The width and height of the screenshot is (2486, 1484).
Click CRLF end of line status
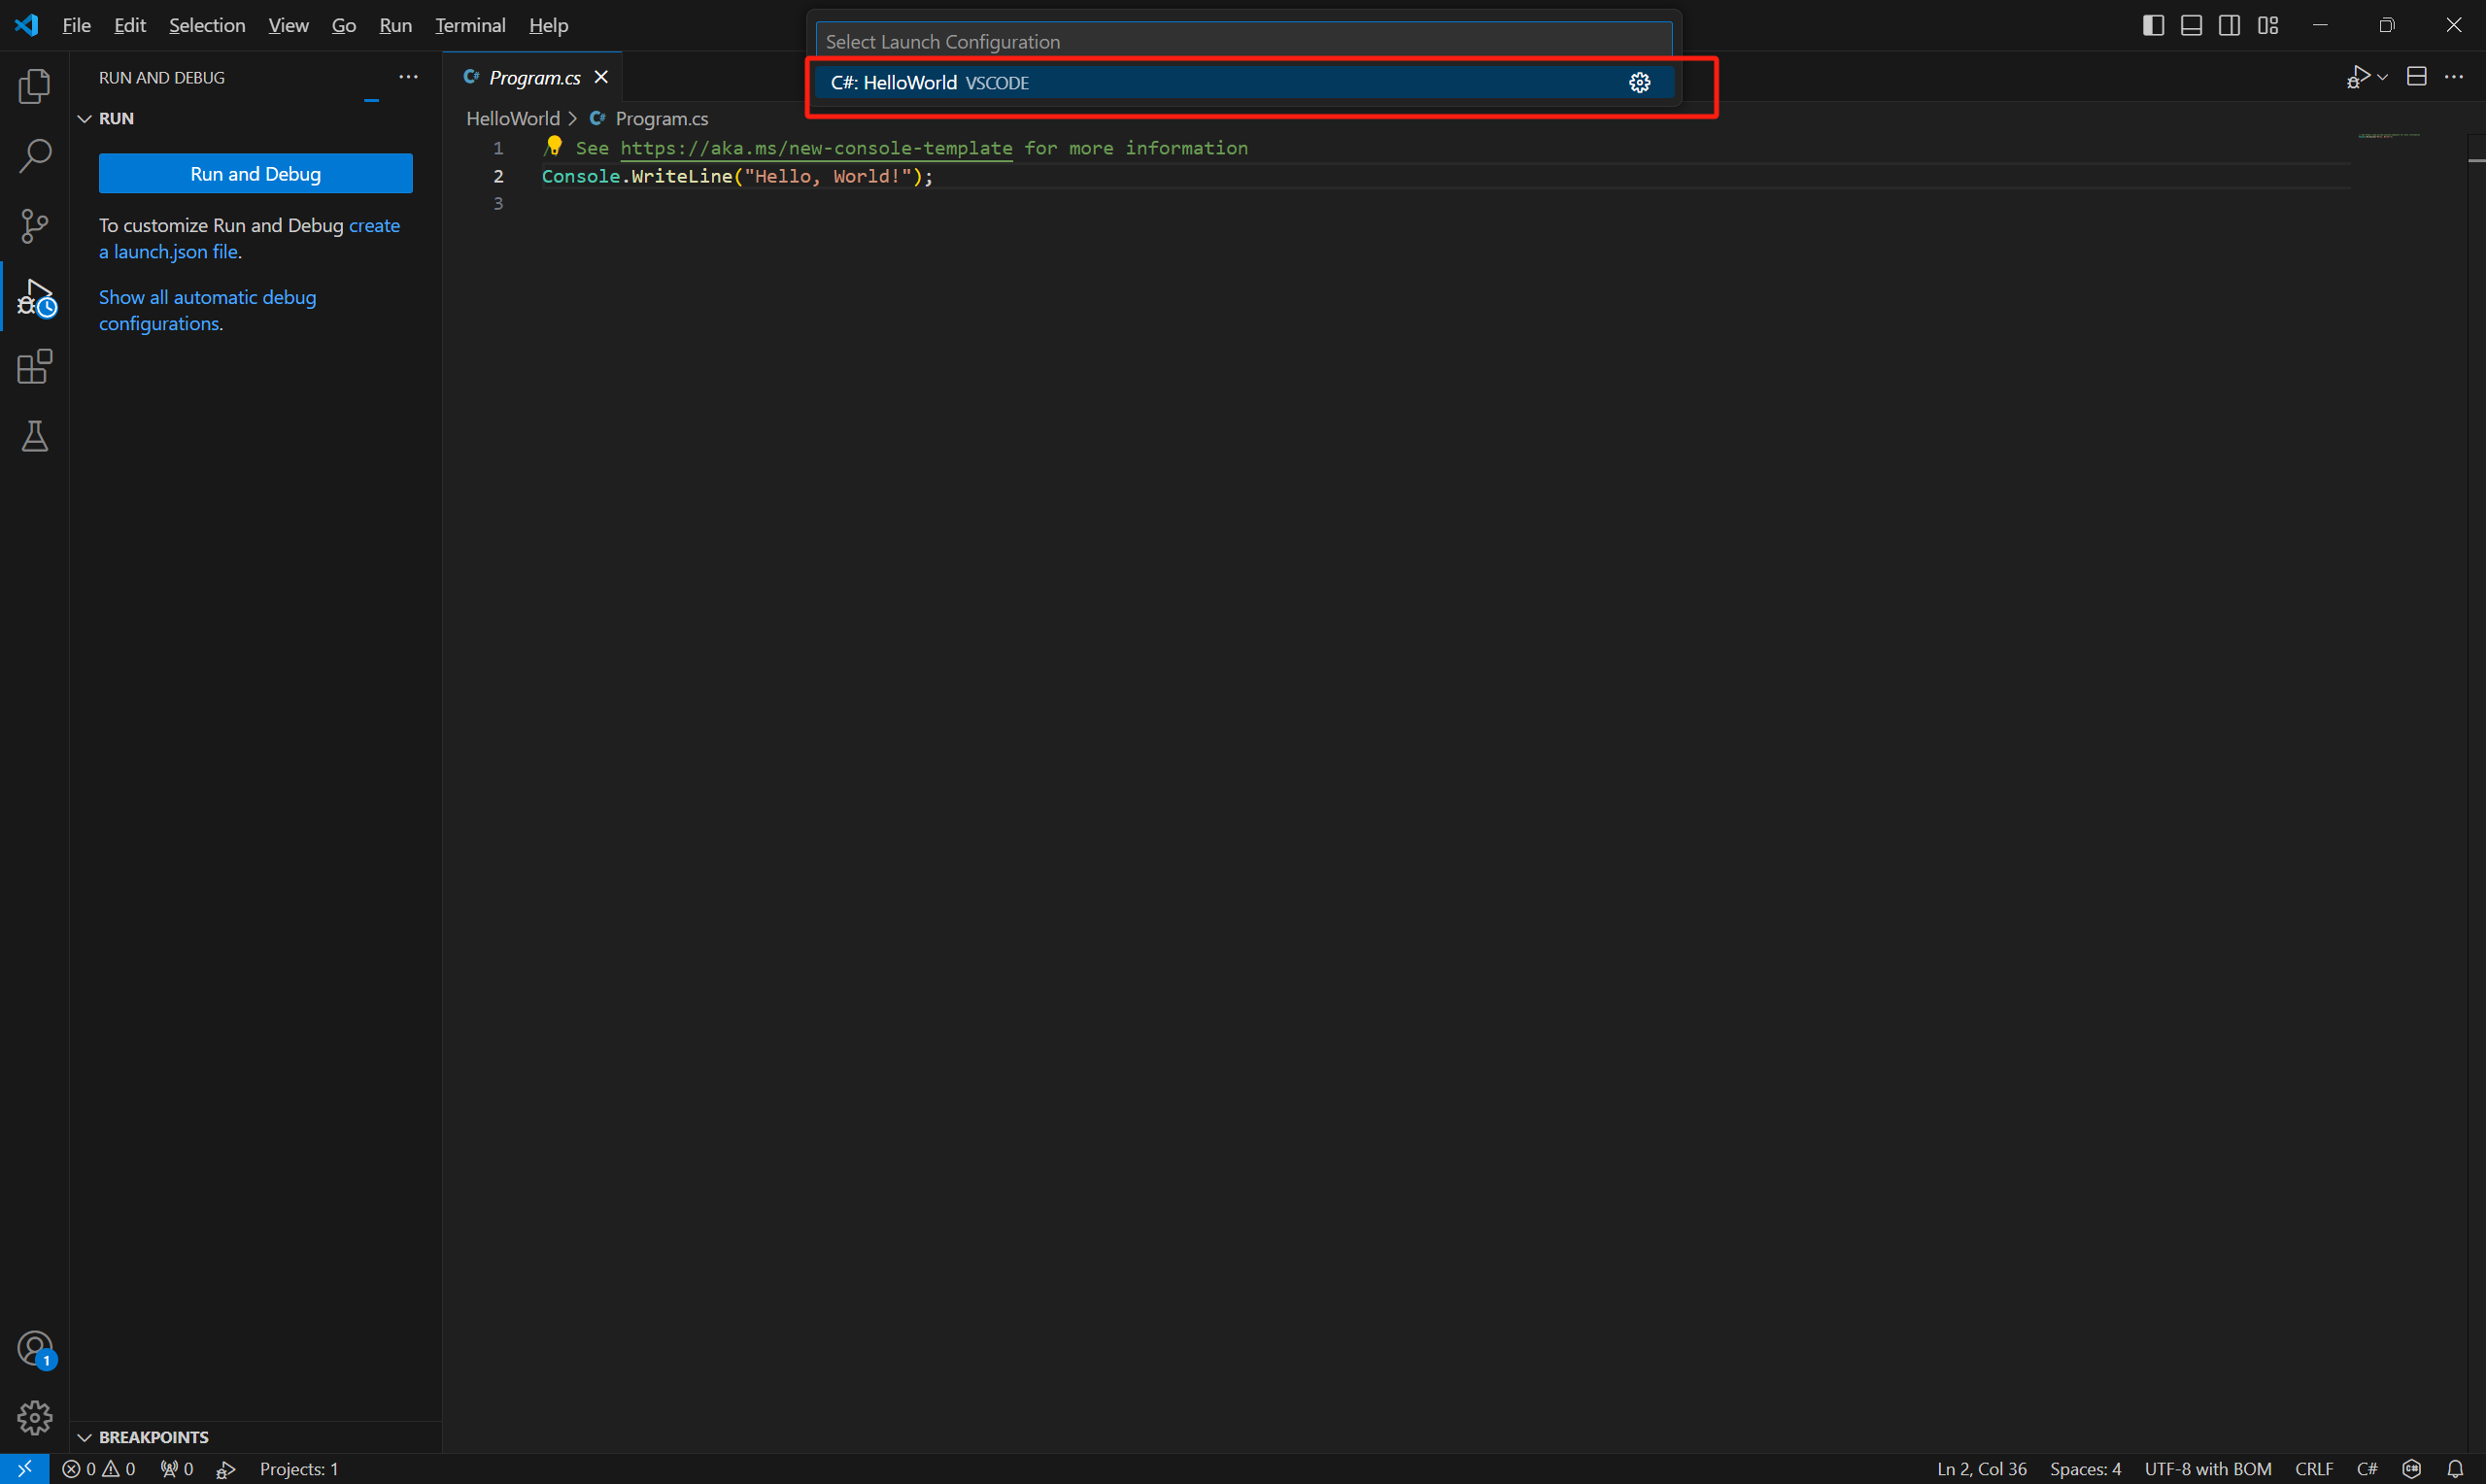(2314, 1469)
